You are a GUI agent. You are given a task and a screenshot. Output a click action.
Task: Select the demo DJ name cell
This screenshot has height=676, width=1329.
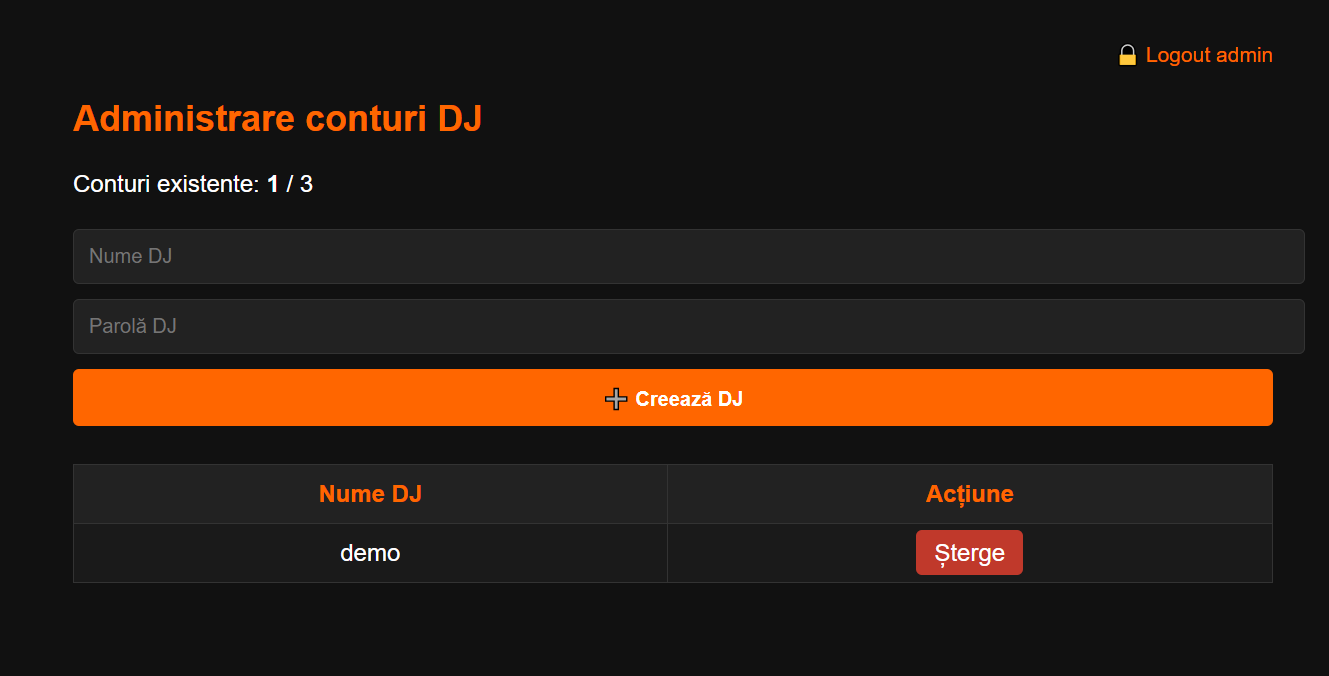370,553
